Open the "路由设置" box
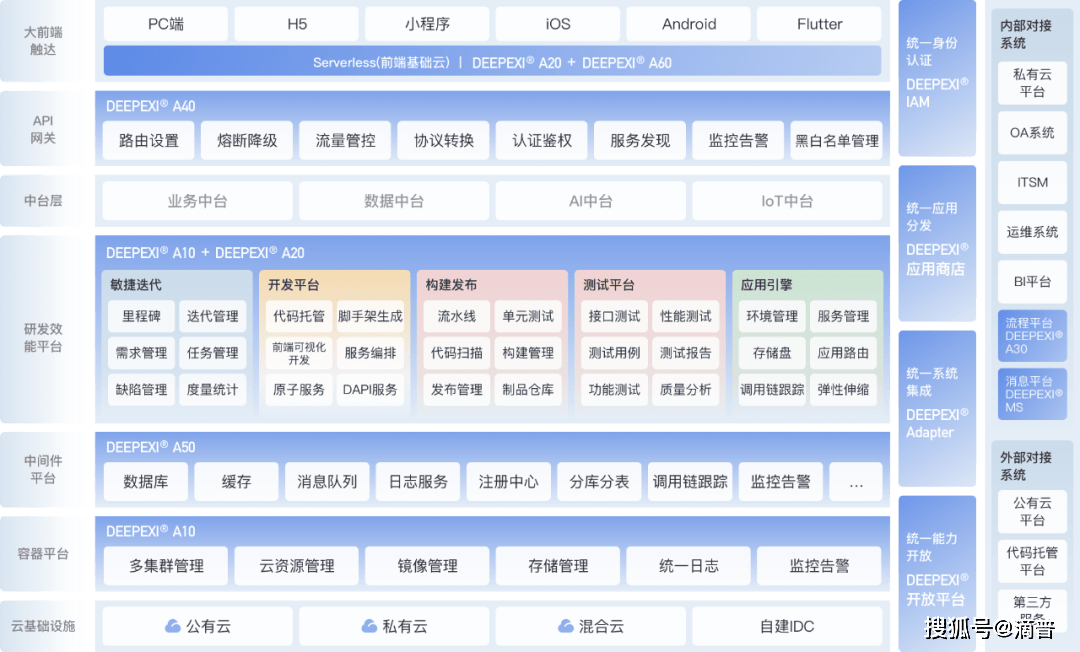The width and height of the screenshot is (1080, 652). pos(149,140)
